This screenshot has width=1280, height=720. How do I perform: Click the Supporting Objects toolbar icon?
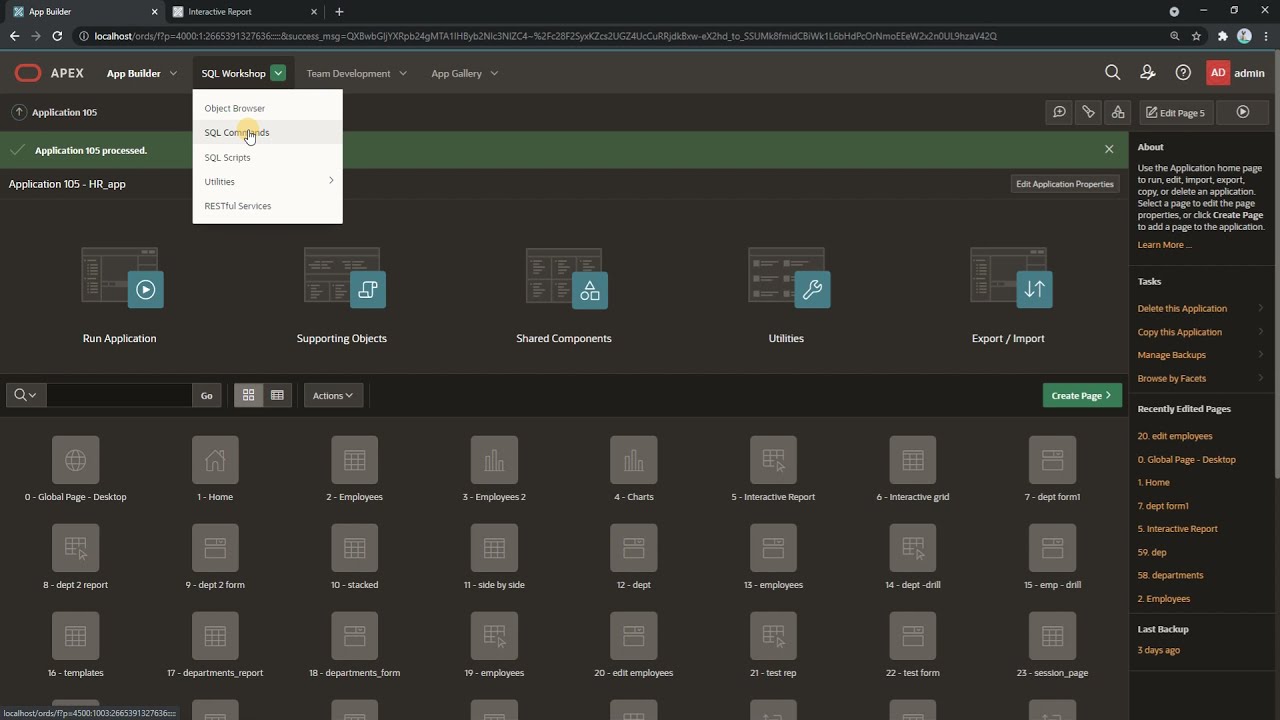[1089, 112]
